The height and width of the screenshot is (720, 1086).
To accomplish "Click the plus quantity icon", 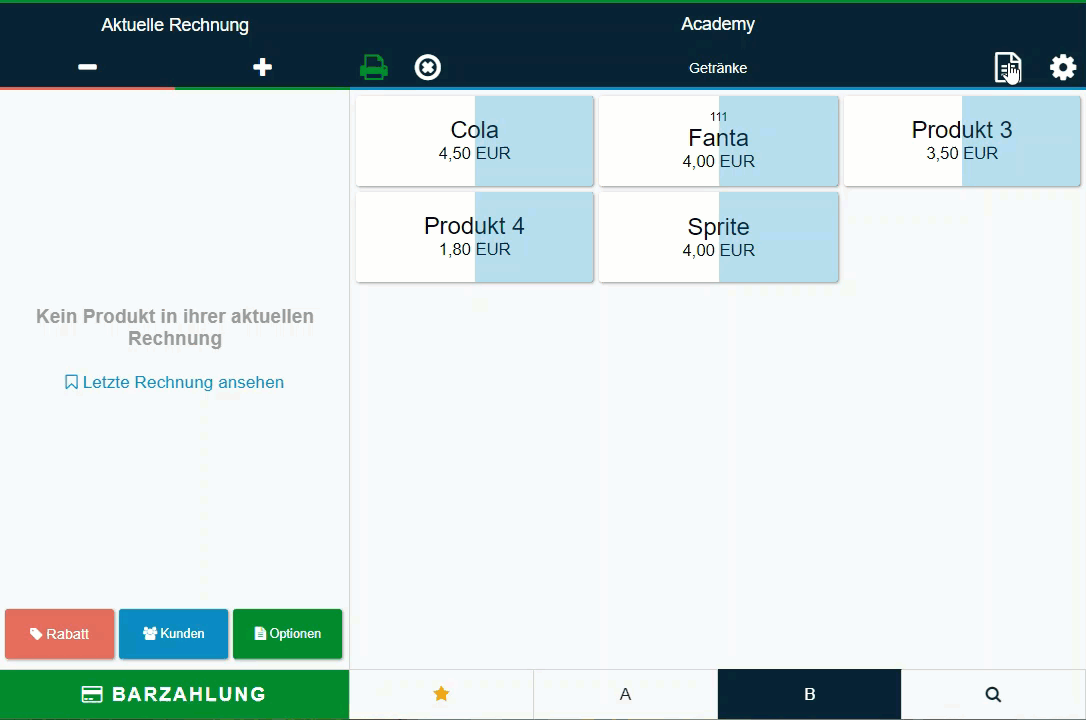I will (262, 67).
